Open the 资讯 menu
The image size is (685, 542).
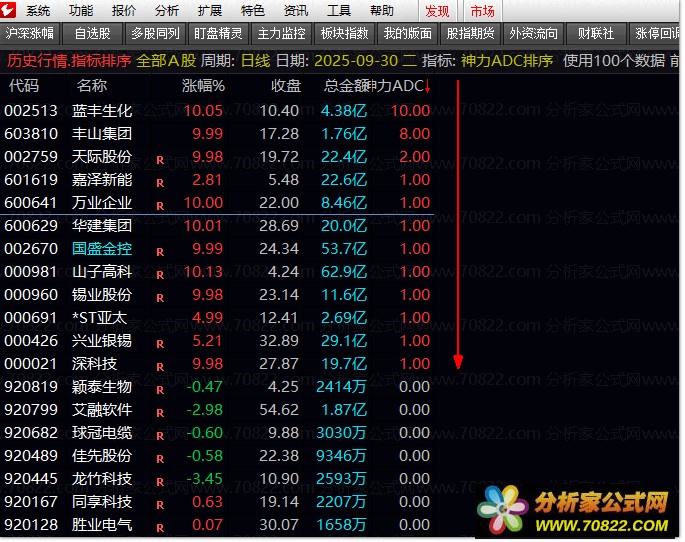[x=296, y=10]
